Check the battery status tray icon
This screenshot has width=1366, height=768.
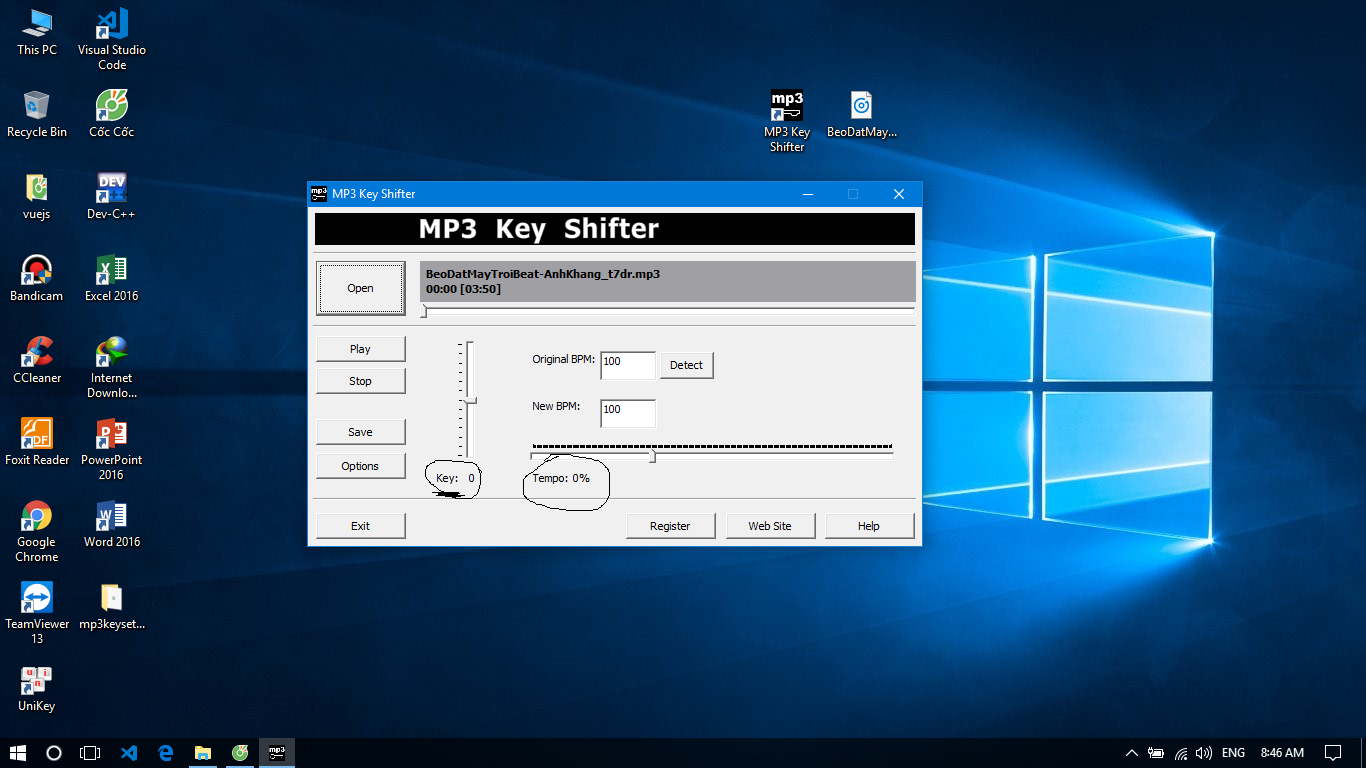pyautogui.click(x=1156, y=753)
